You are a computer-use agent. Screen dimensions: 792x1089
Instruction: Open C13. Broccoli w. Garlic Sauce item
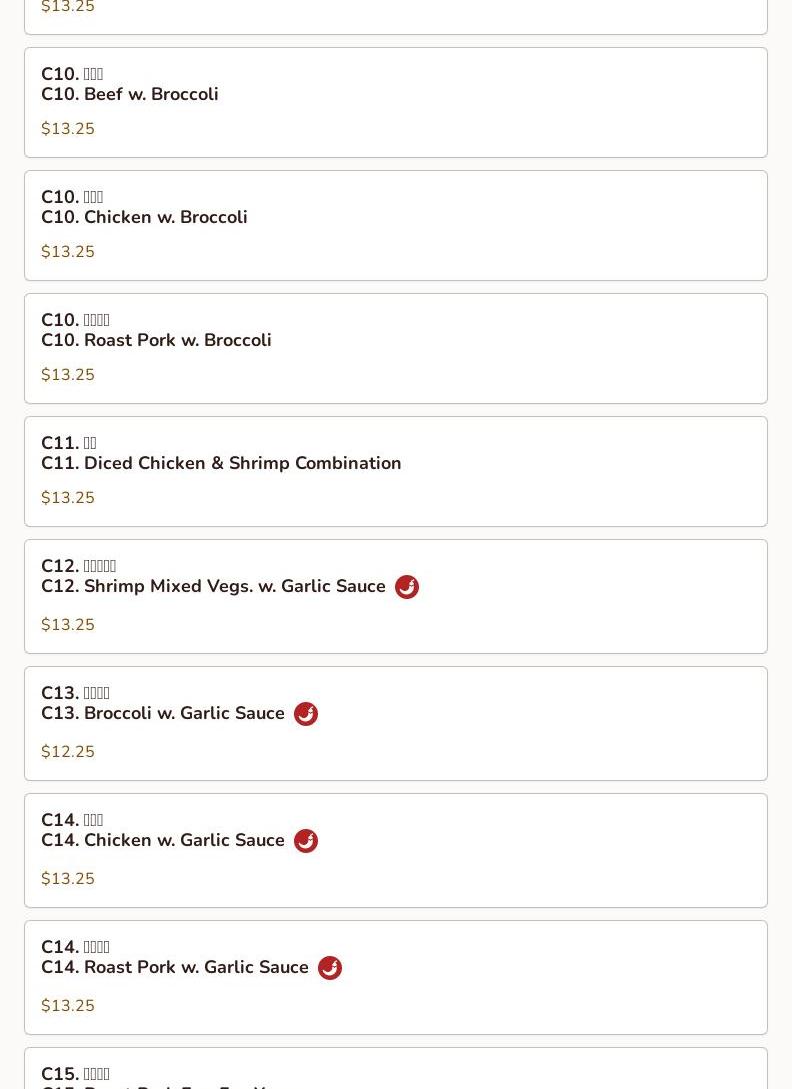[x=396, y=724]
